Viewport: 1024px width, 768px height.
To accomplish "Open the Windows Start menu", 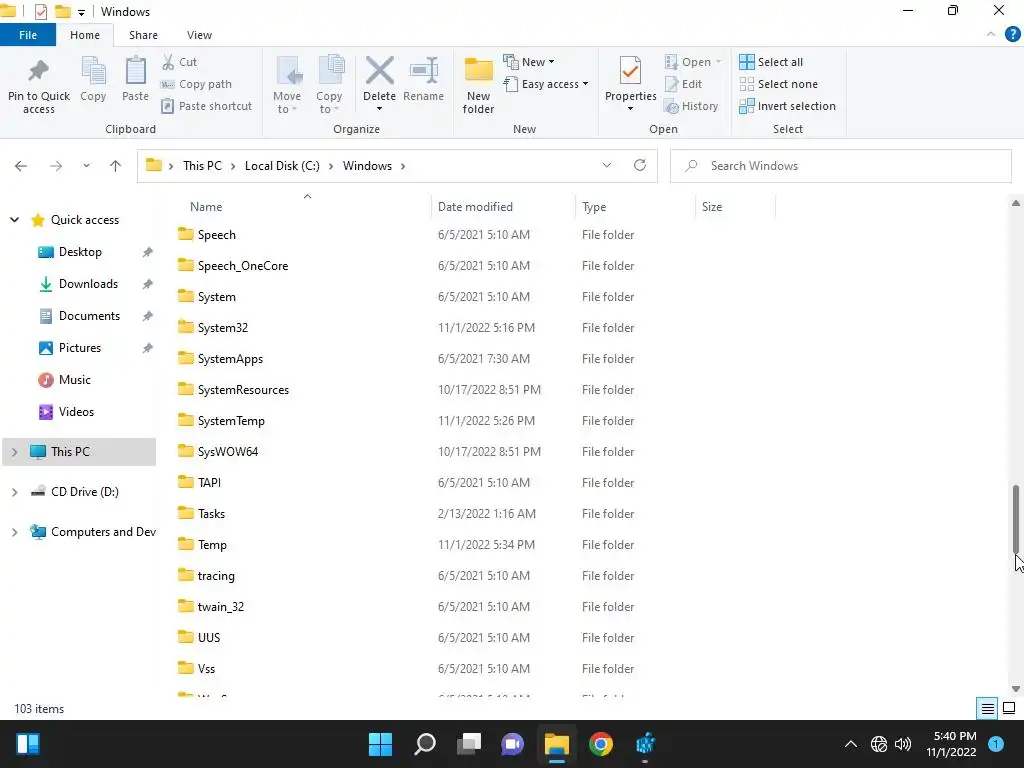I will [380, 744].
